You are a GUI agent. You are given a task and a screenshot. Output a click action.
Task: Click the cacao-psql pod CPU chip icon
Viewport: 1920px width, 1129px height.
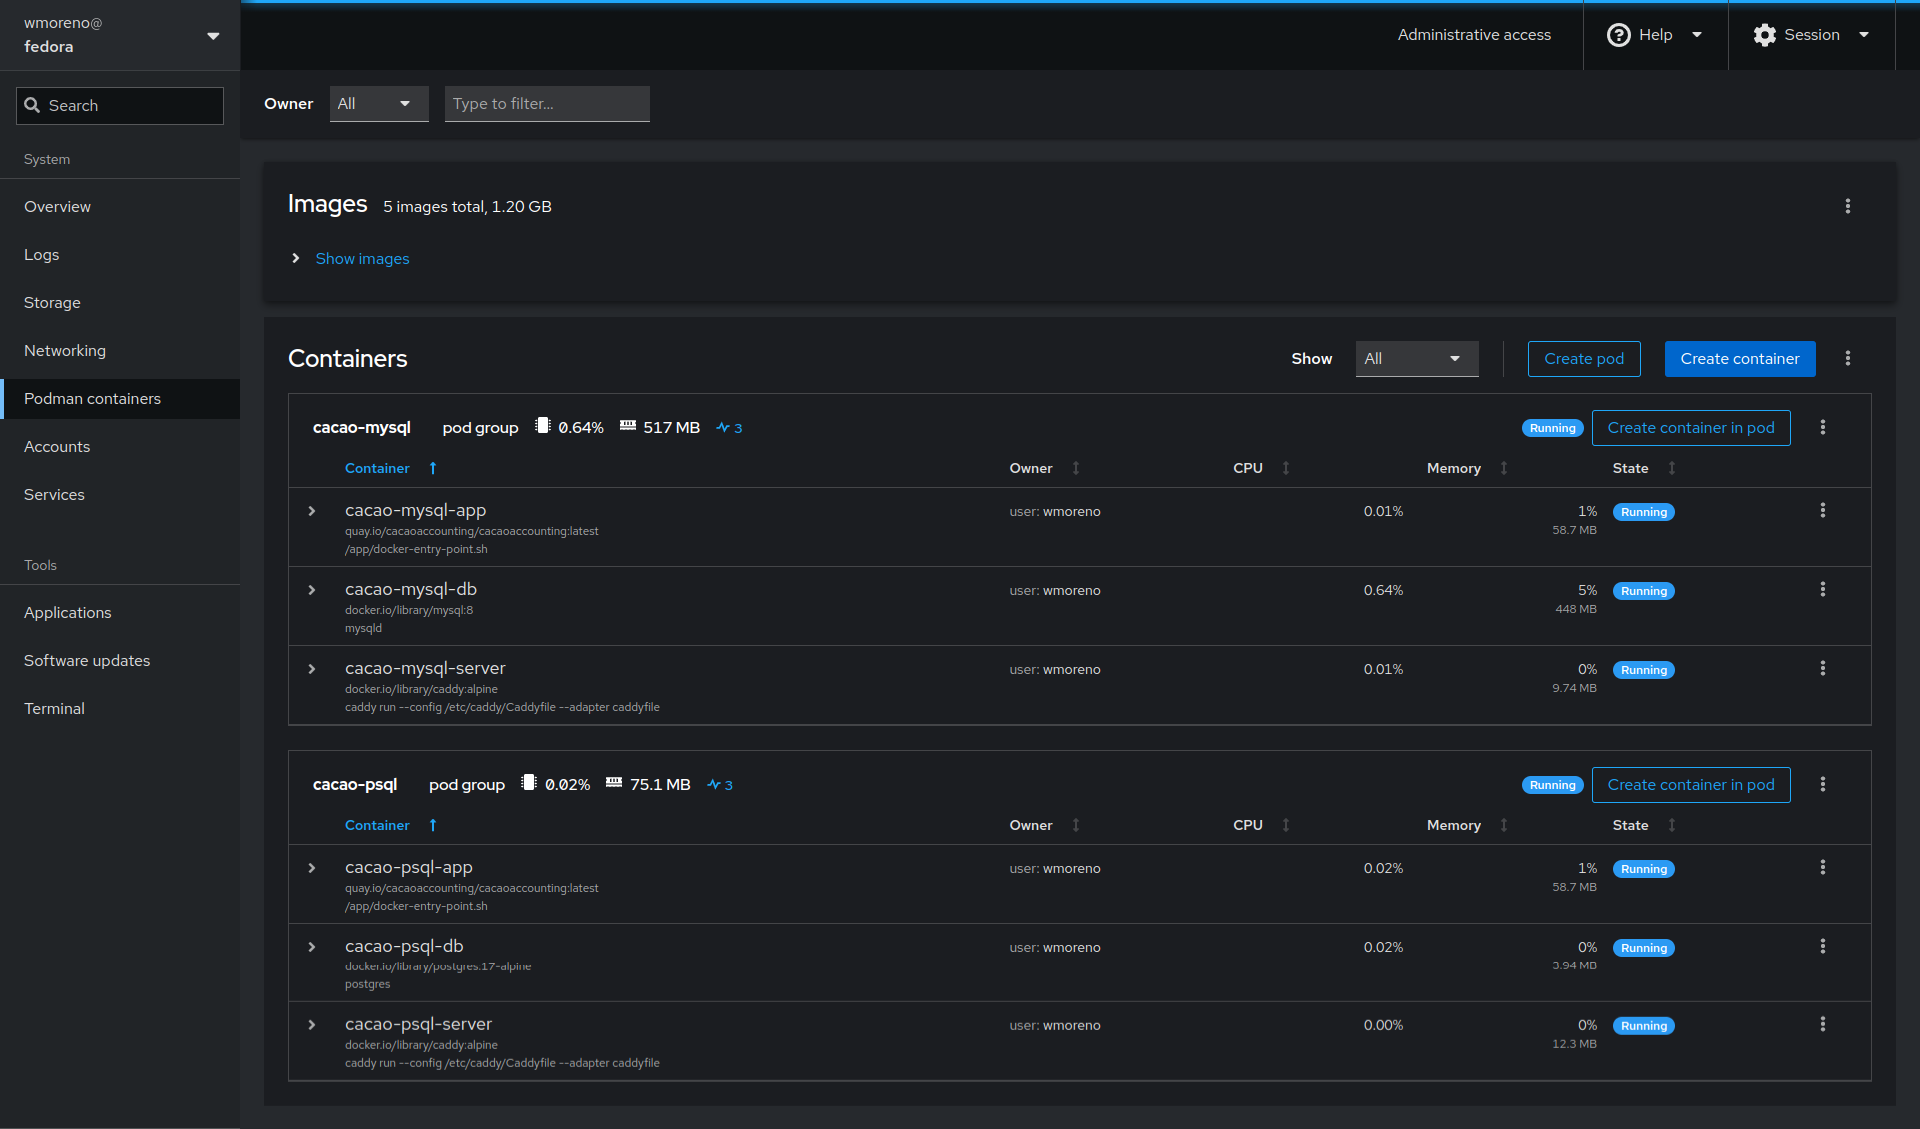tap(529, 783)
